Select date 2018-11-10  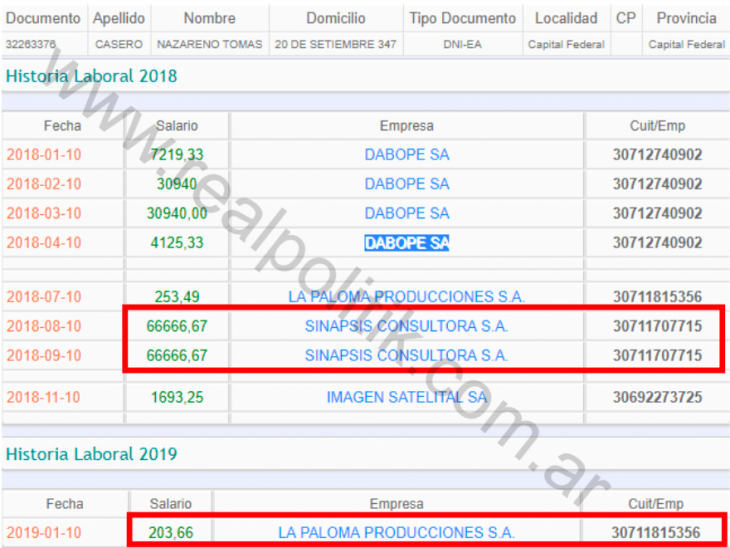[x=44, y=397]
